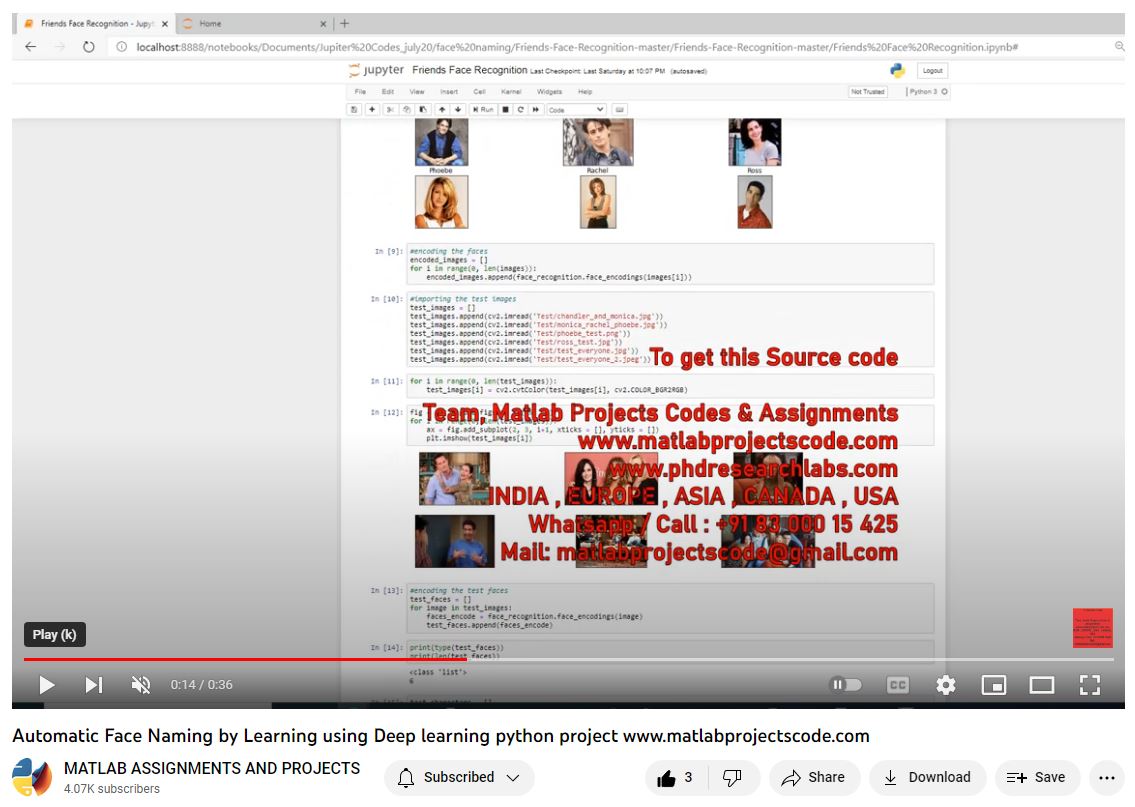Enable miniplayer mode
This screenshot has height=807, width=1135.
(x=994, y=685)
